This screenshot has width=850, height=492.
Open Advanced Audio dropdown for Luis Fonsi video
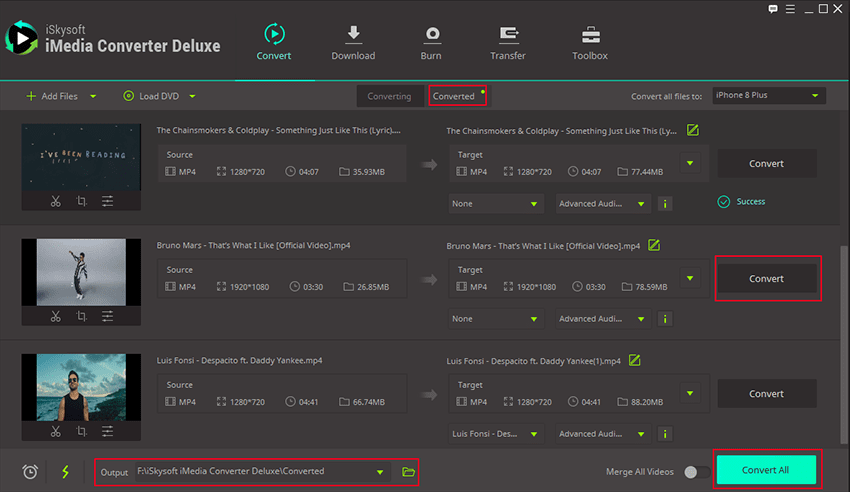[x=602, y=433]
